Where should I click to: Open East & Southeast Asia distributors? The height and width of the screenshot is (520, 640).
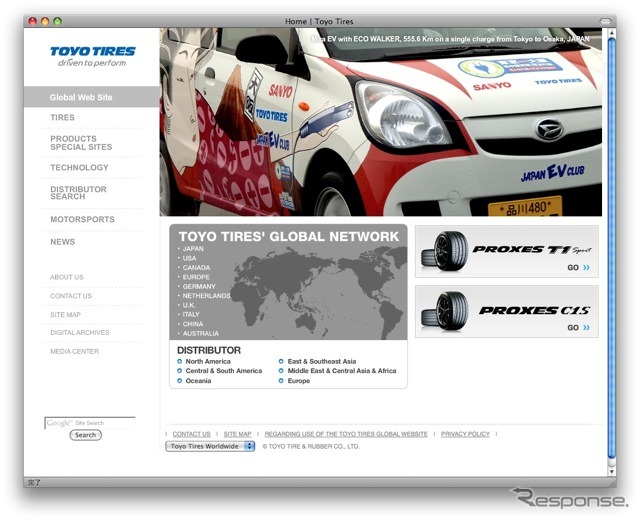coord(322,361)
